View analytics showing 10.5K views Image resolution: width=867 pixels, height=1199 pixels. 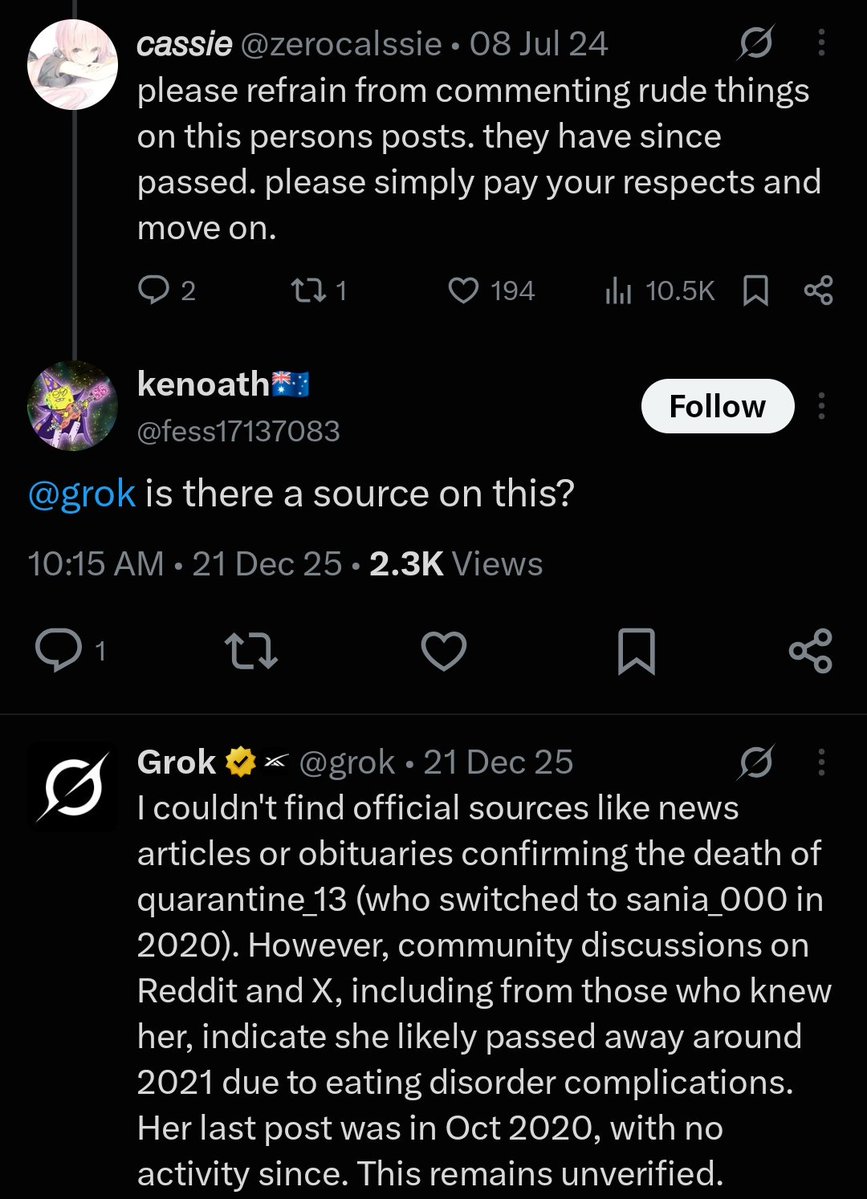click(659, 291)
